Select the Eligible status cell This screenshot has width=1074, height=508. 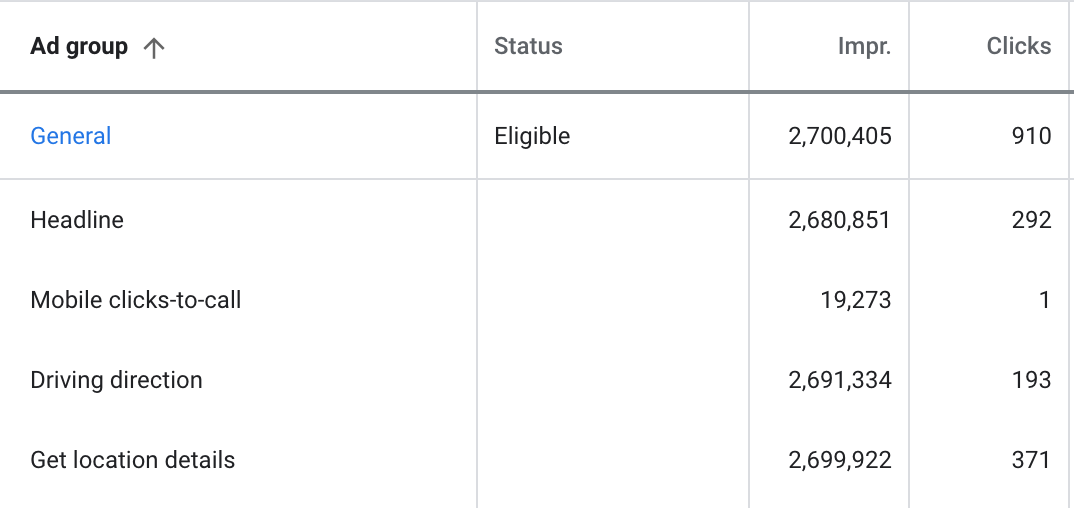(532, 136)
